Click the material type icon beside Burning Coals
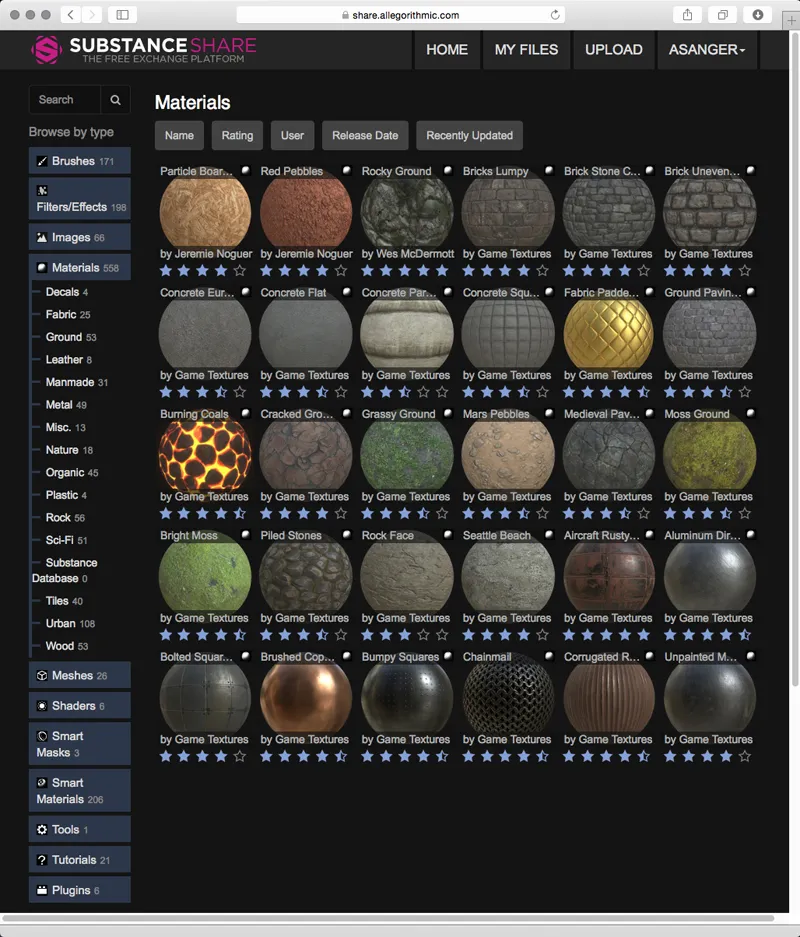The width and height of the screenshot is (800, 937). 245,413
